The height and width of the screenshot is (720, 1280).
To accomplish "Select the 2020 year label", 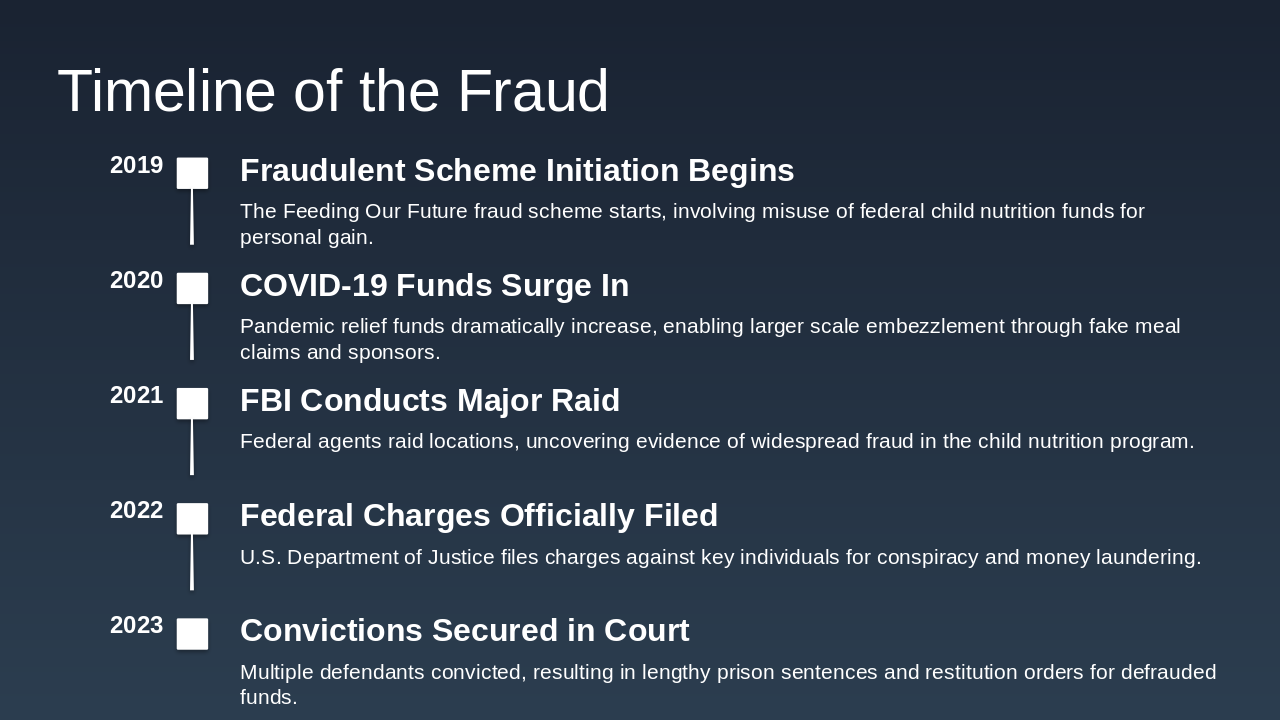I will 136,281.
